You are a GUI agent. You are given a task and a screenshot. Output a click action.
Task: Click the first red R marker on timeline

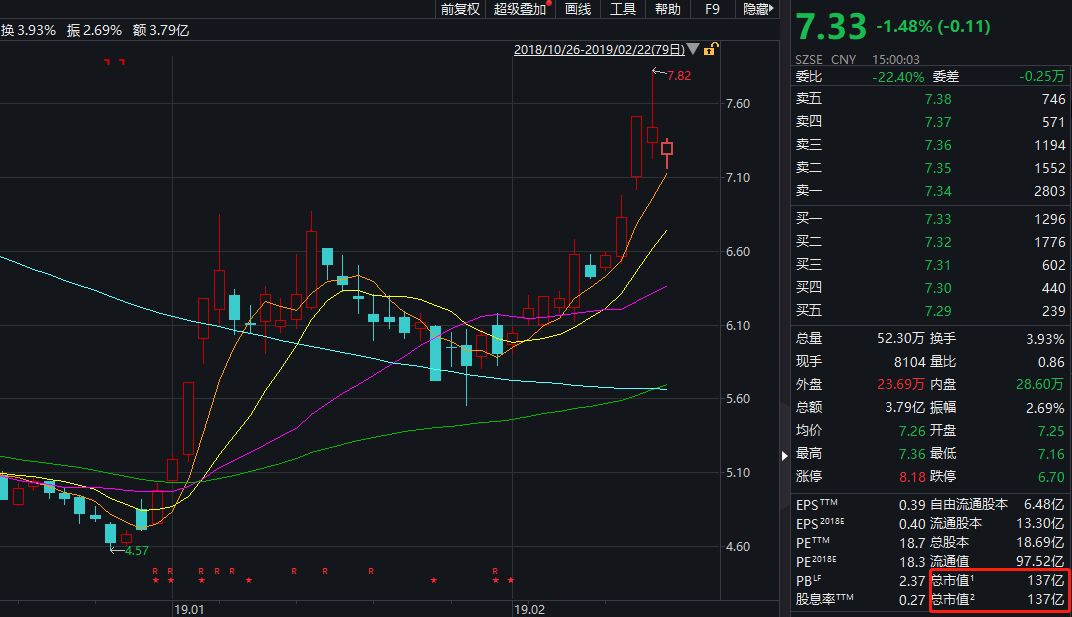click(155, 570)
